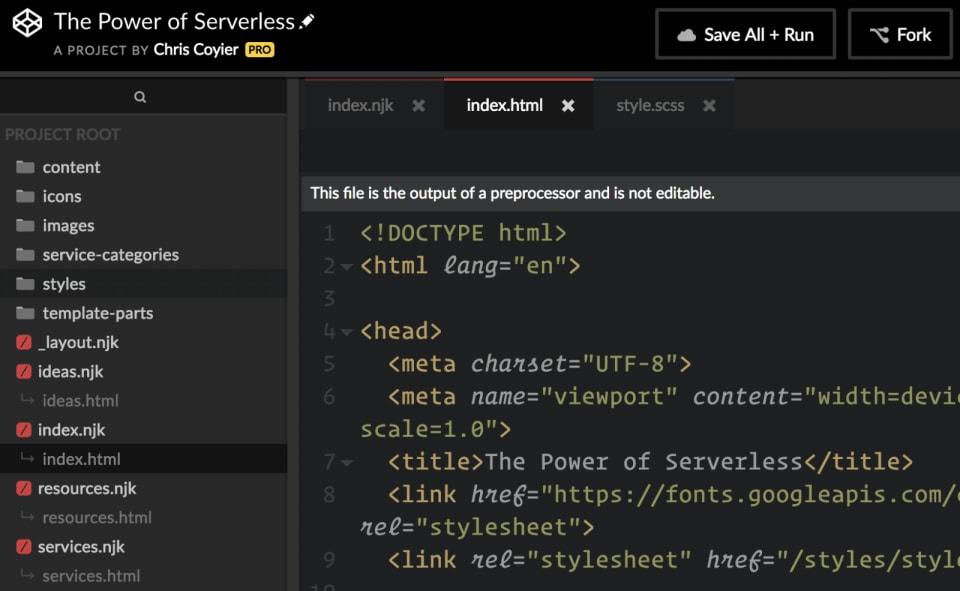Viewport: 960px width, 591px height.
Task: Close the style.scss tab
Action: point(709,106)
